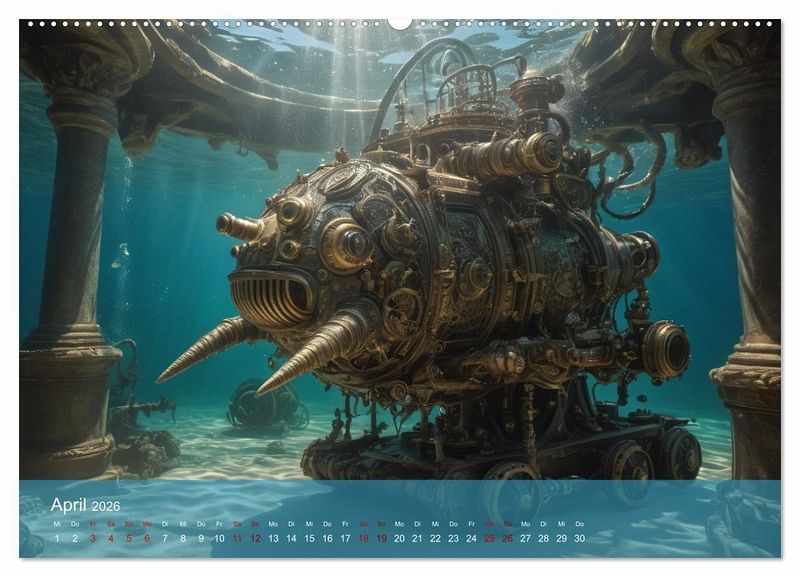Viewport: 800px width, 577px height.
Task: Select day 30 at the row end
Action: (579, 538)
